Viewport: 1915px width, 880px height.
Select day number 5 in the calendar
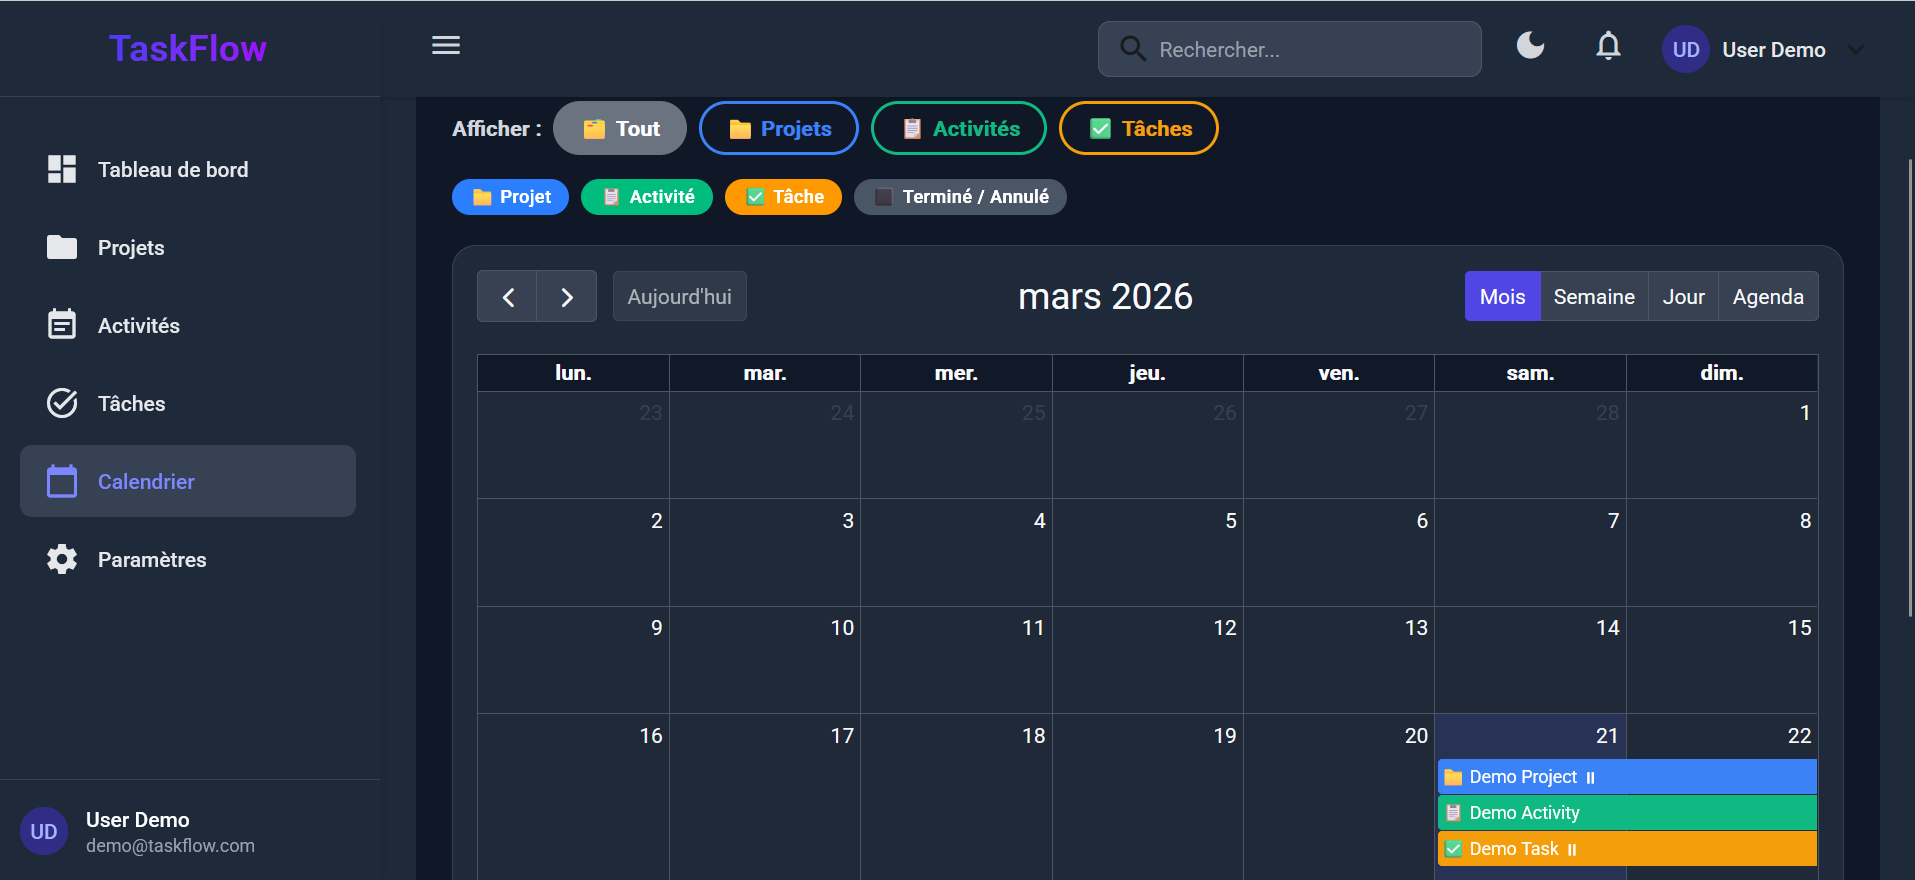pyautogui.click(x=1231, y=521)
